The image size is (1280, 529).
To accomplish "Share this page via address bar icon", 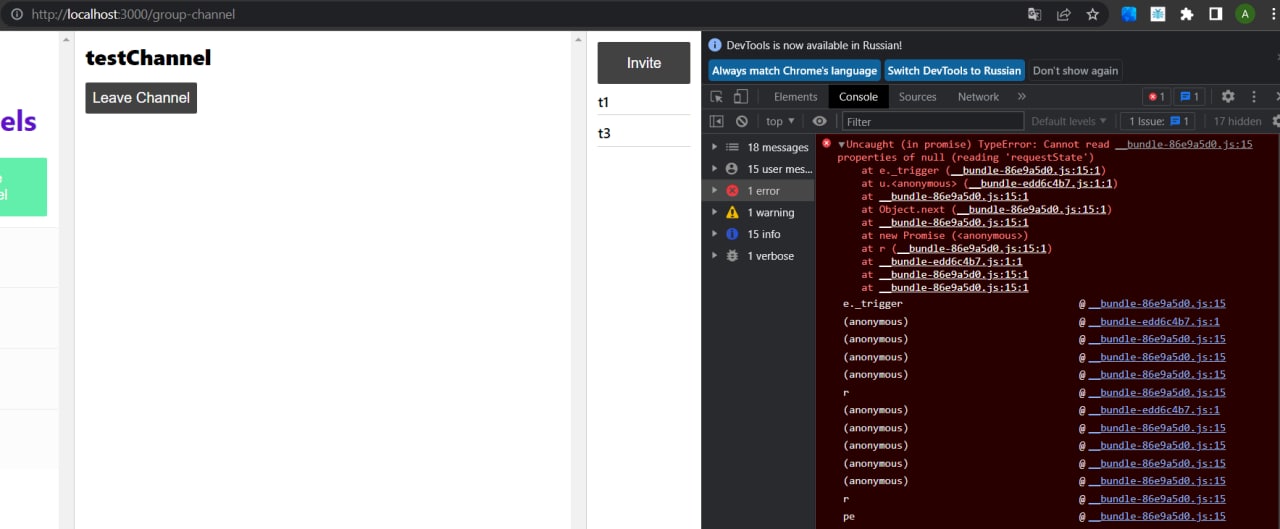I will (1064, 14).
